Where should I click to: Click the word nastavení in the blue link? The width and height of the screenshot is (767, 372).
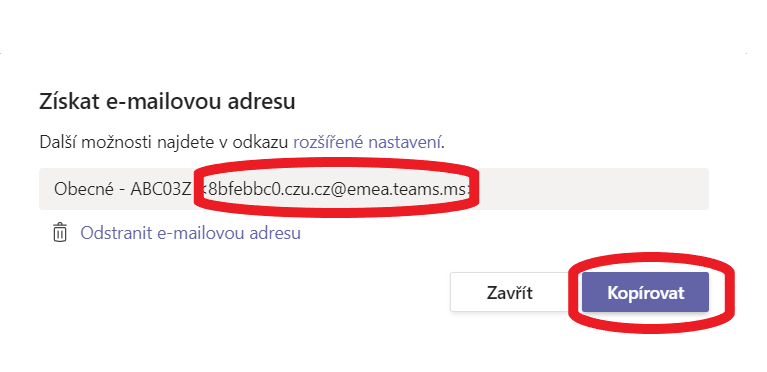405,142
